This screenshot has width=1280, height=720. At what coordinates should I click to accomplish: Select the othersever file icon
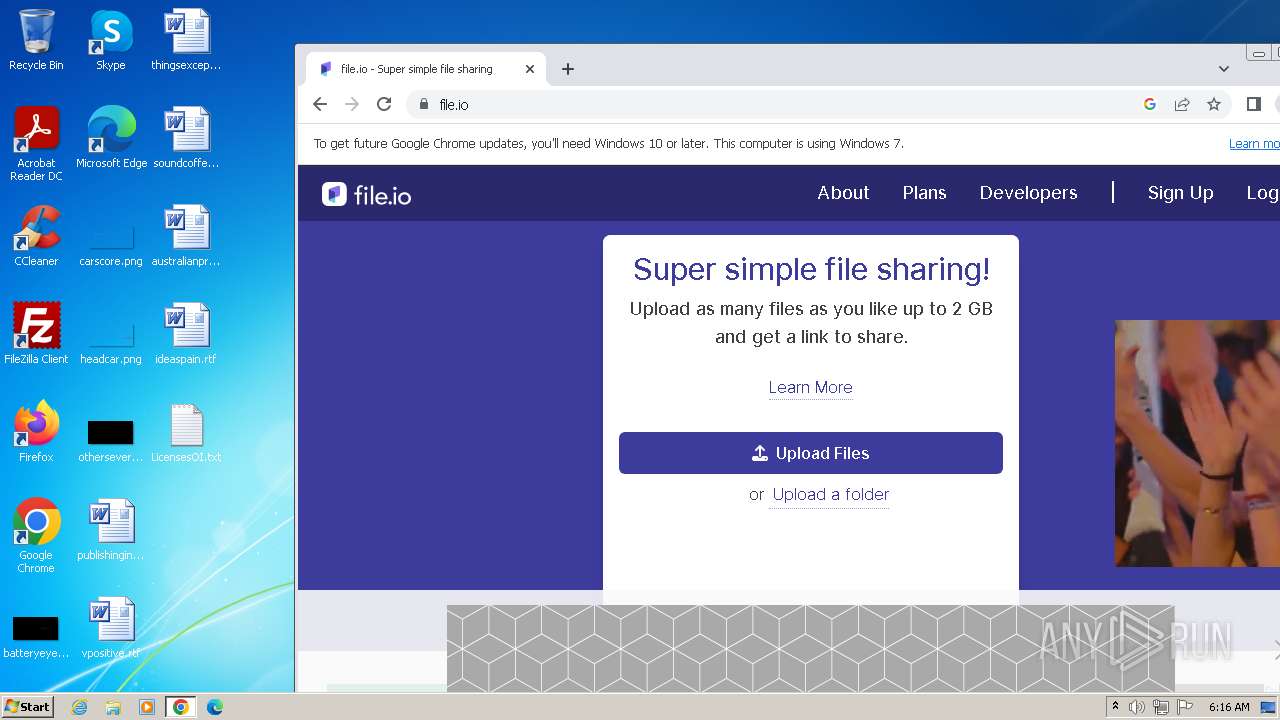111,440
